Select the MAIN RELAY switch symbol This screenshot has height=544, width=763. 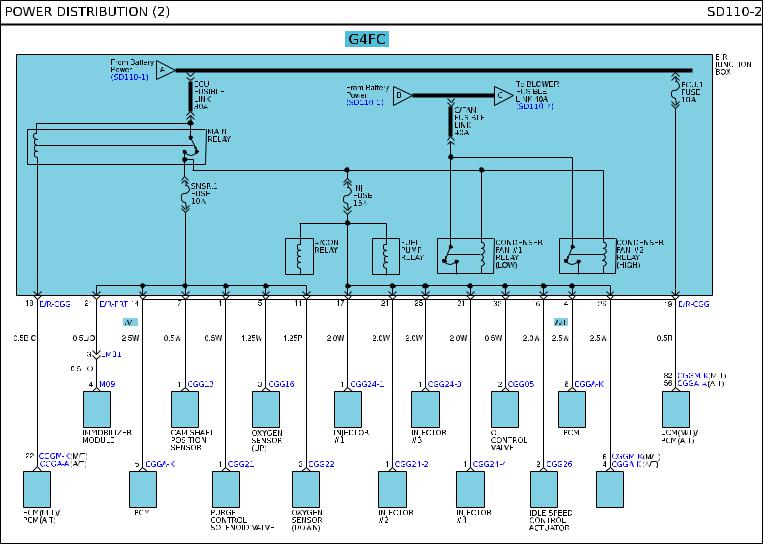(191, 146)
